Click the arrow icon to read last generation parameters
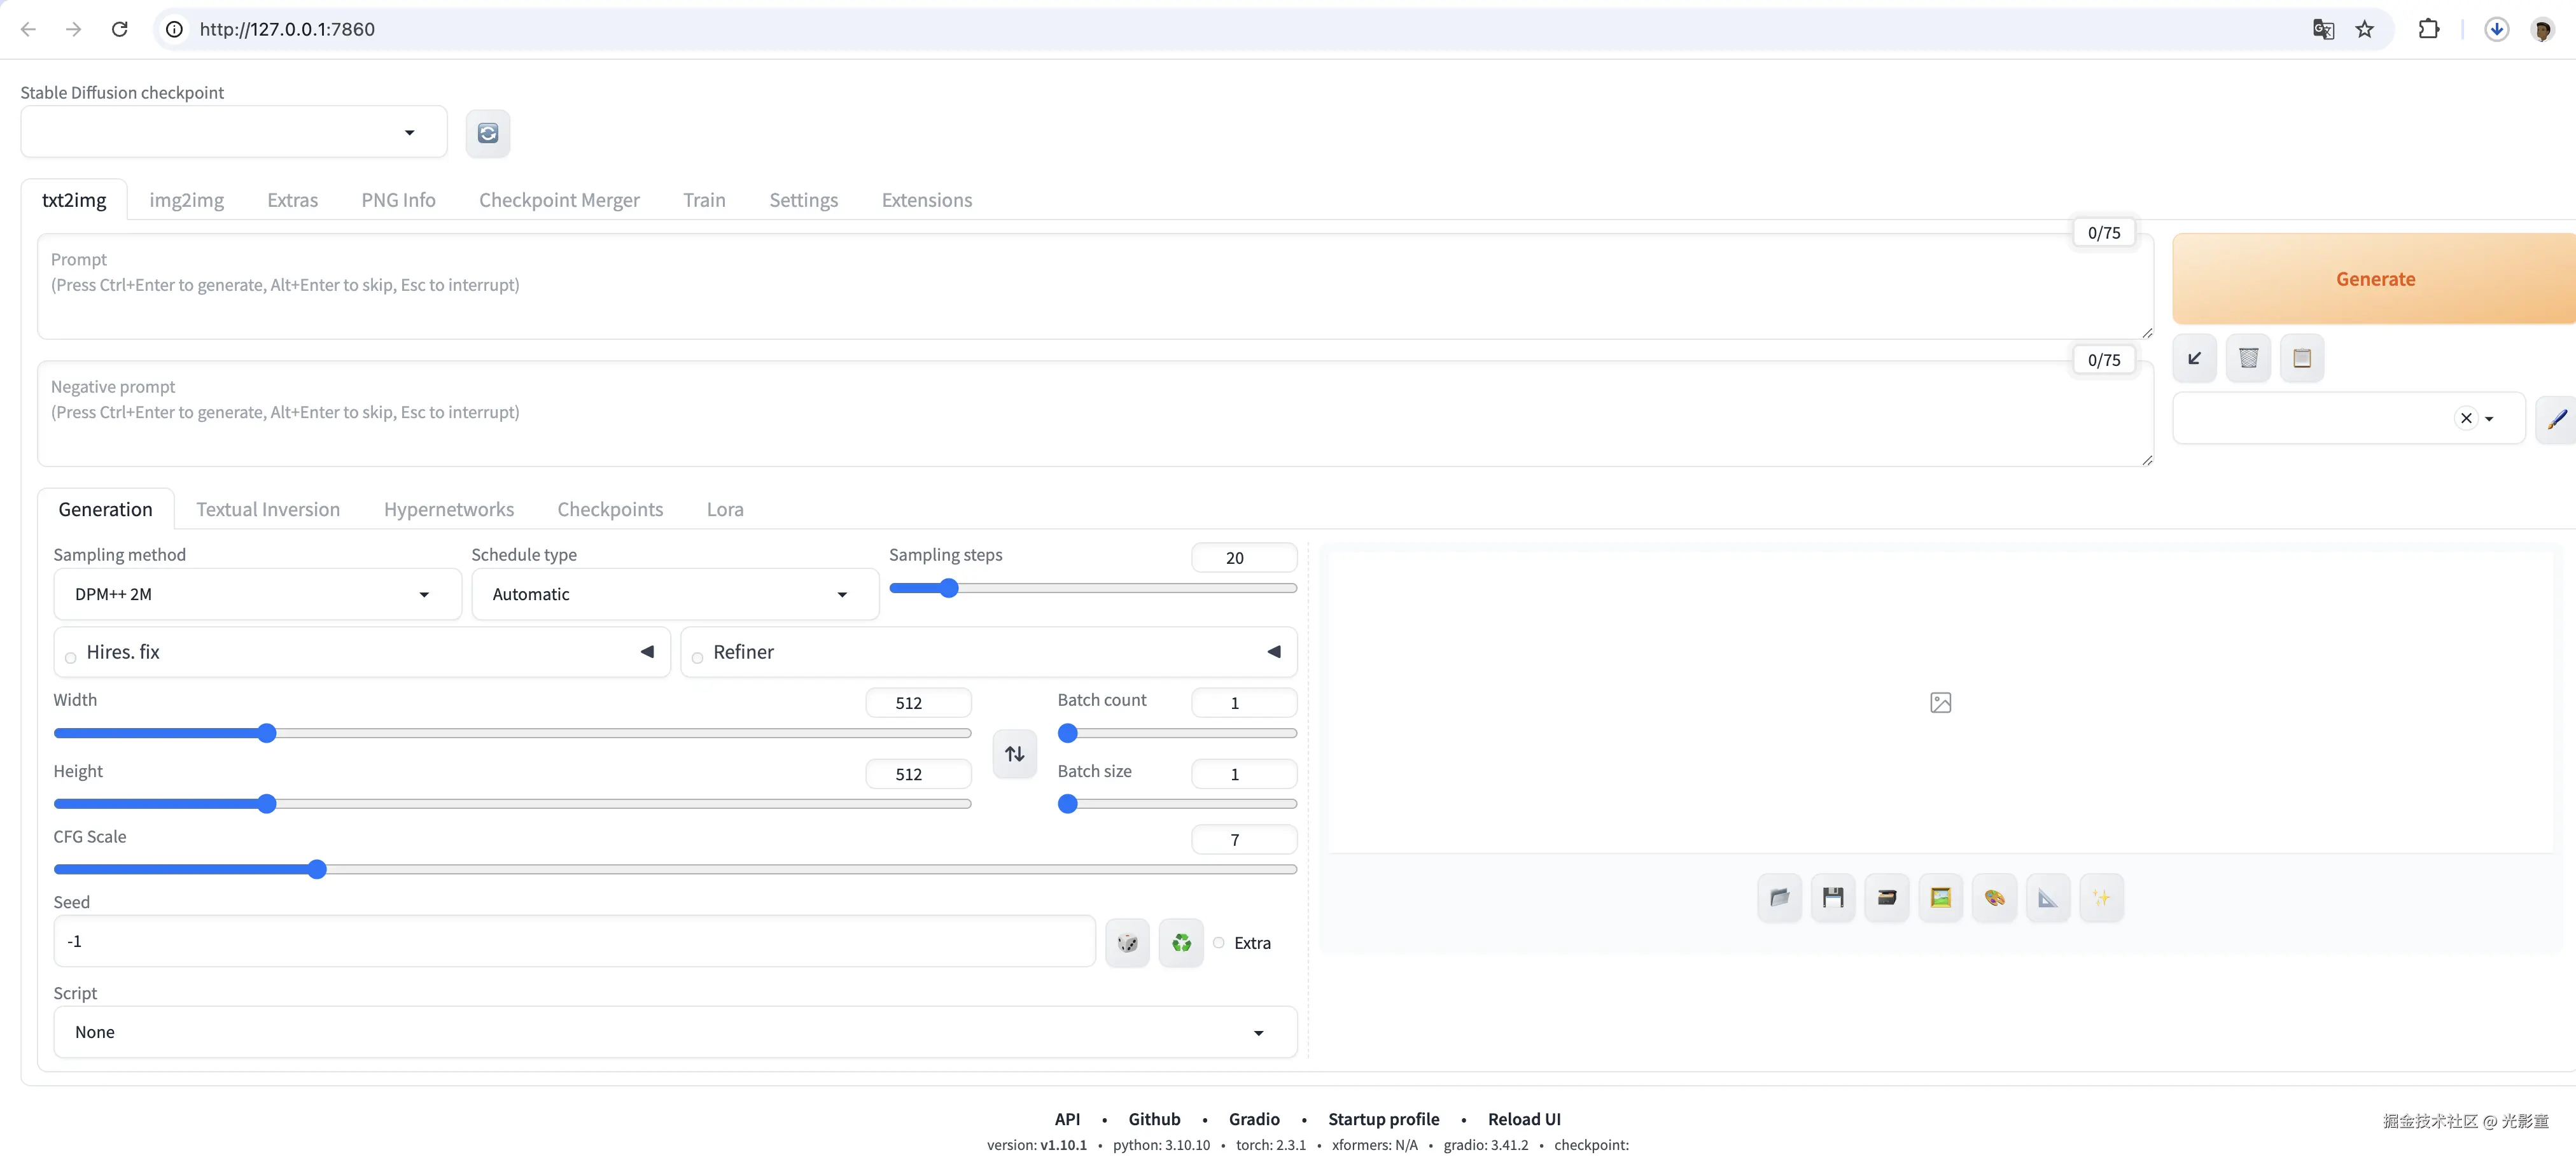2576x1157 pixels. tap(2194, 358)
